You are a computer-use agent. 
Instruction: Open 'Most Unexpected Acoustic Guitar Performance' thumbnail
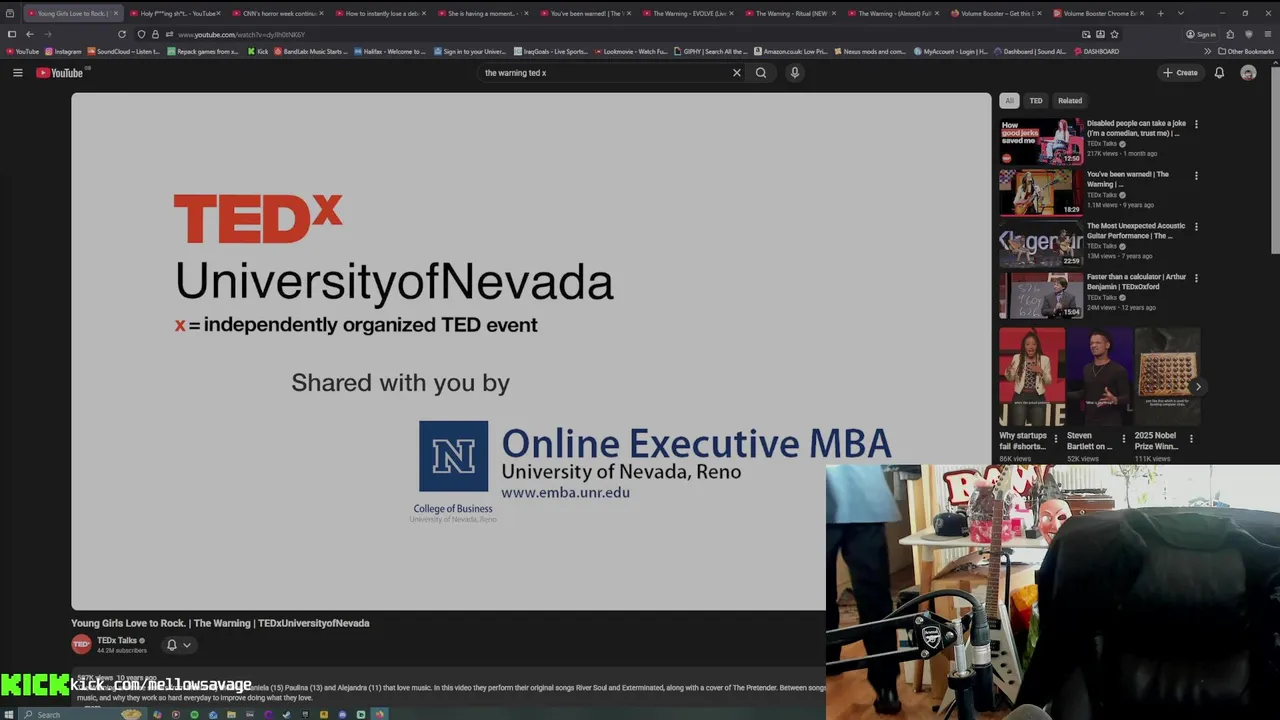1041,243
